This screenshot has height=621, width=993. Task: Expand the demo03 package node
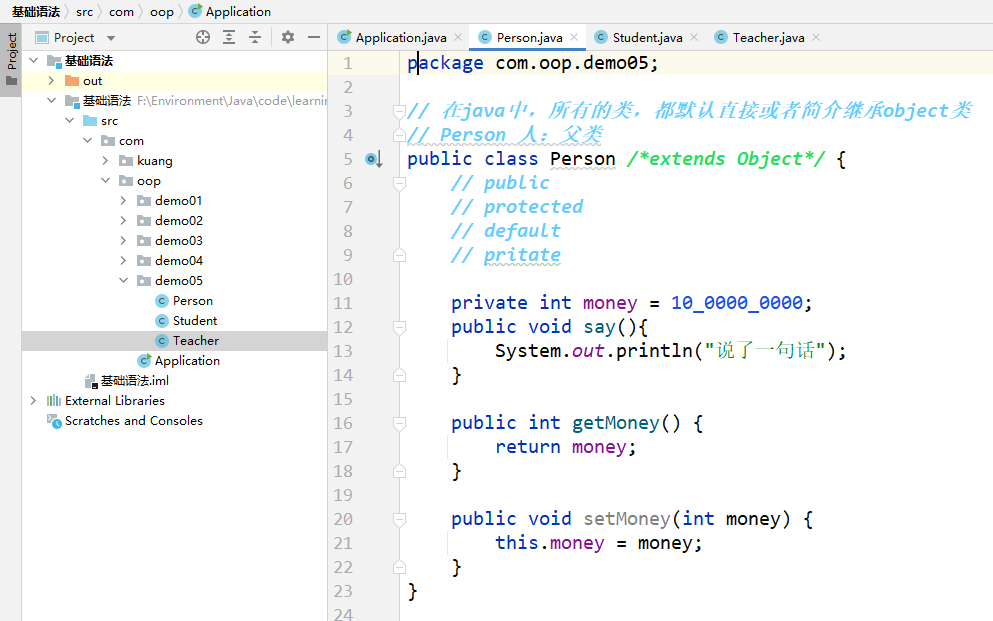point(123,241)
